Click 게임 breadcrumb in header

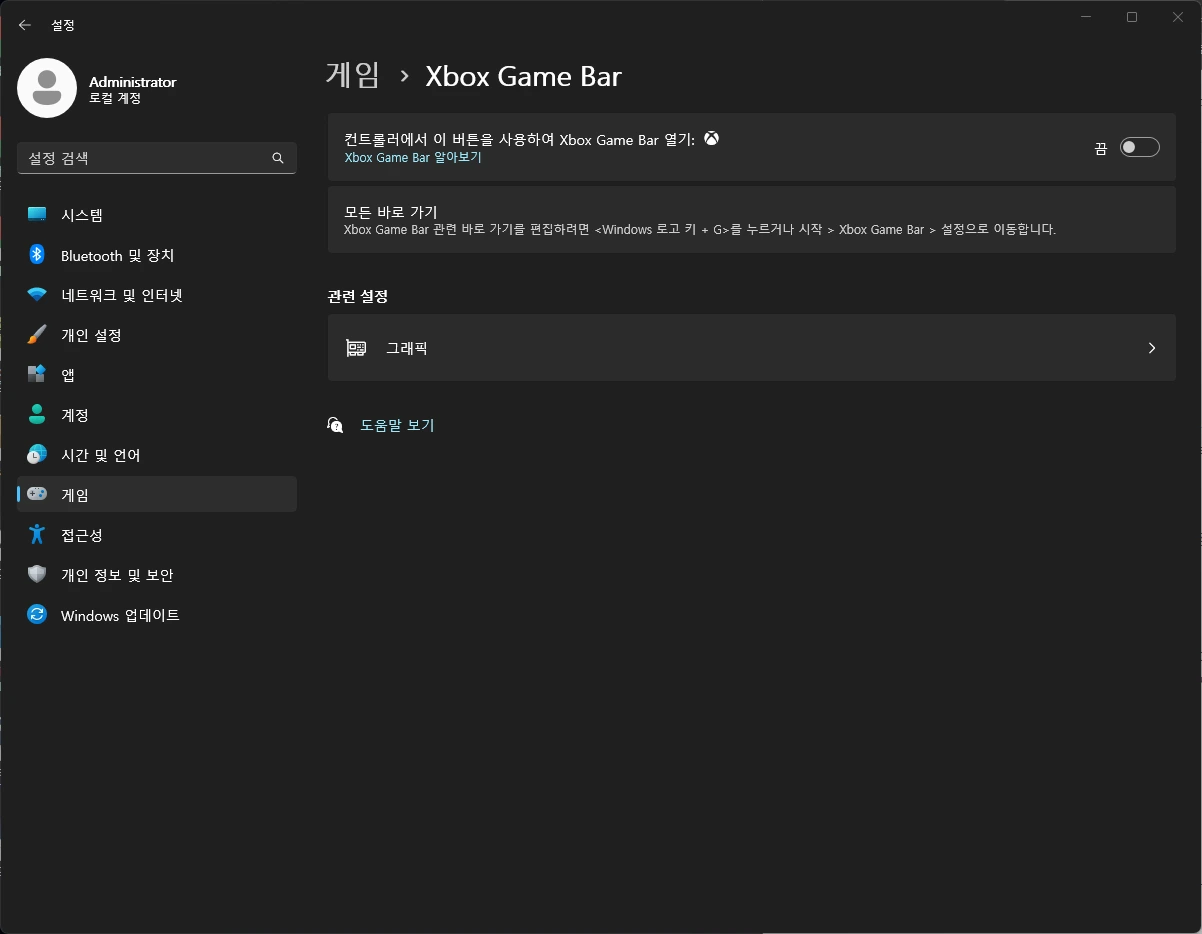[353, 76]
